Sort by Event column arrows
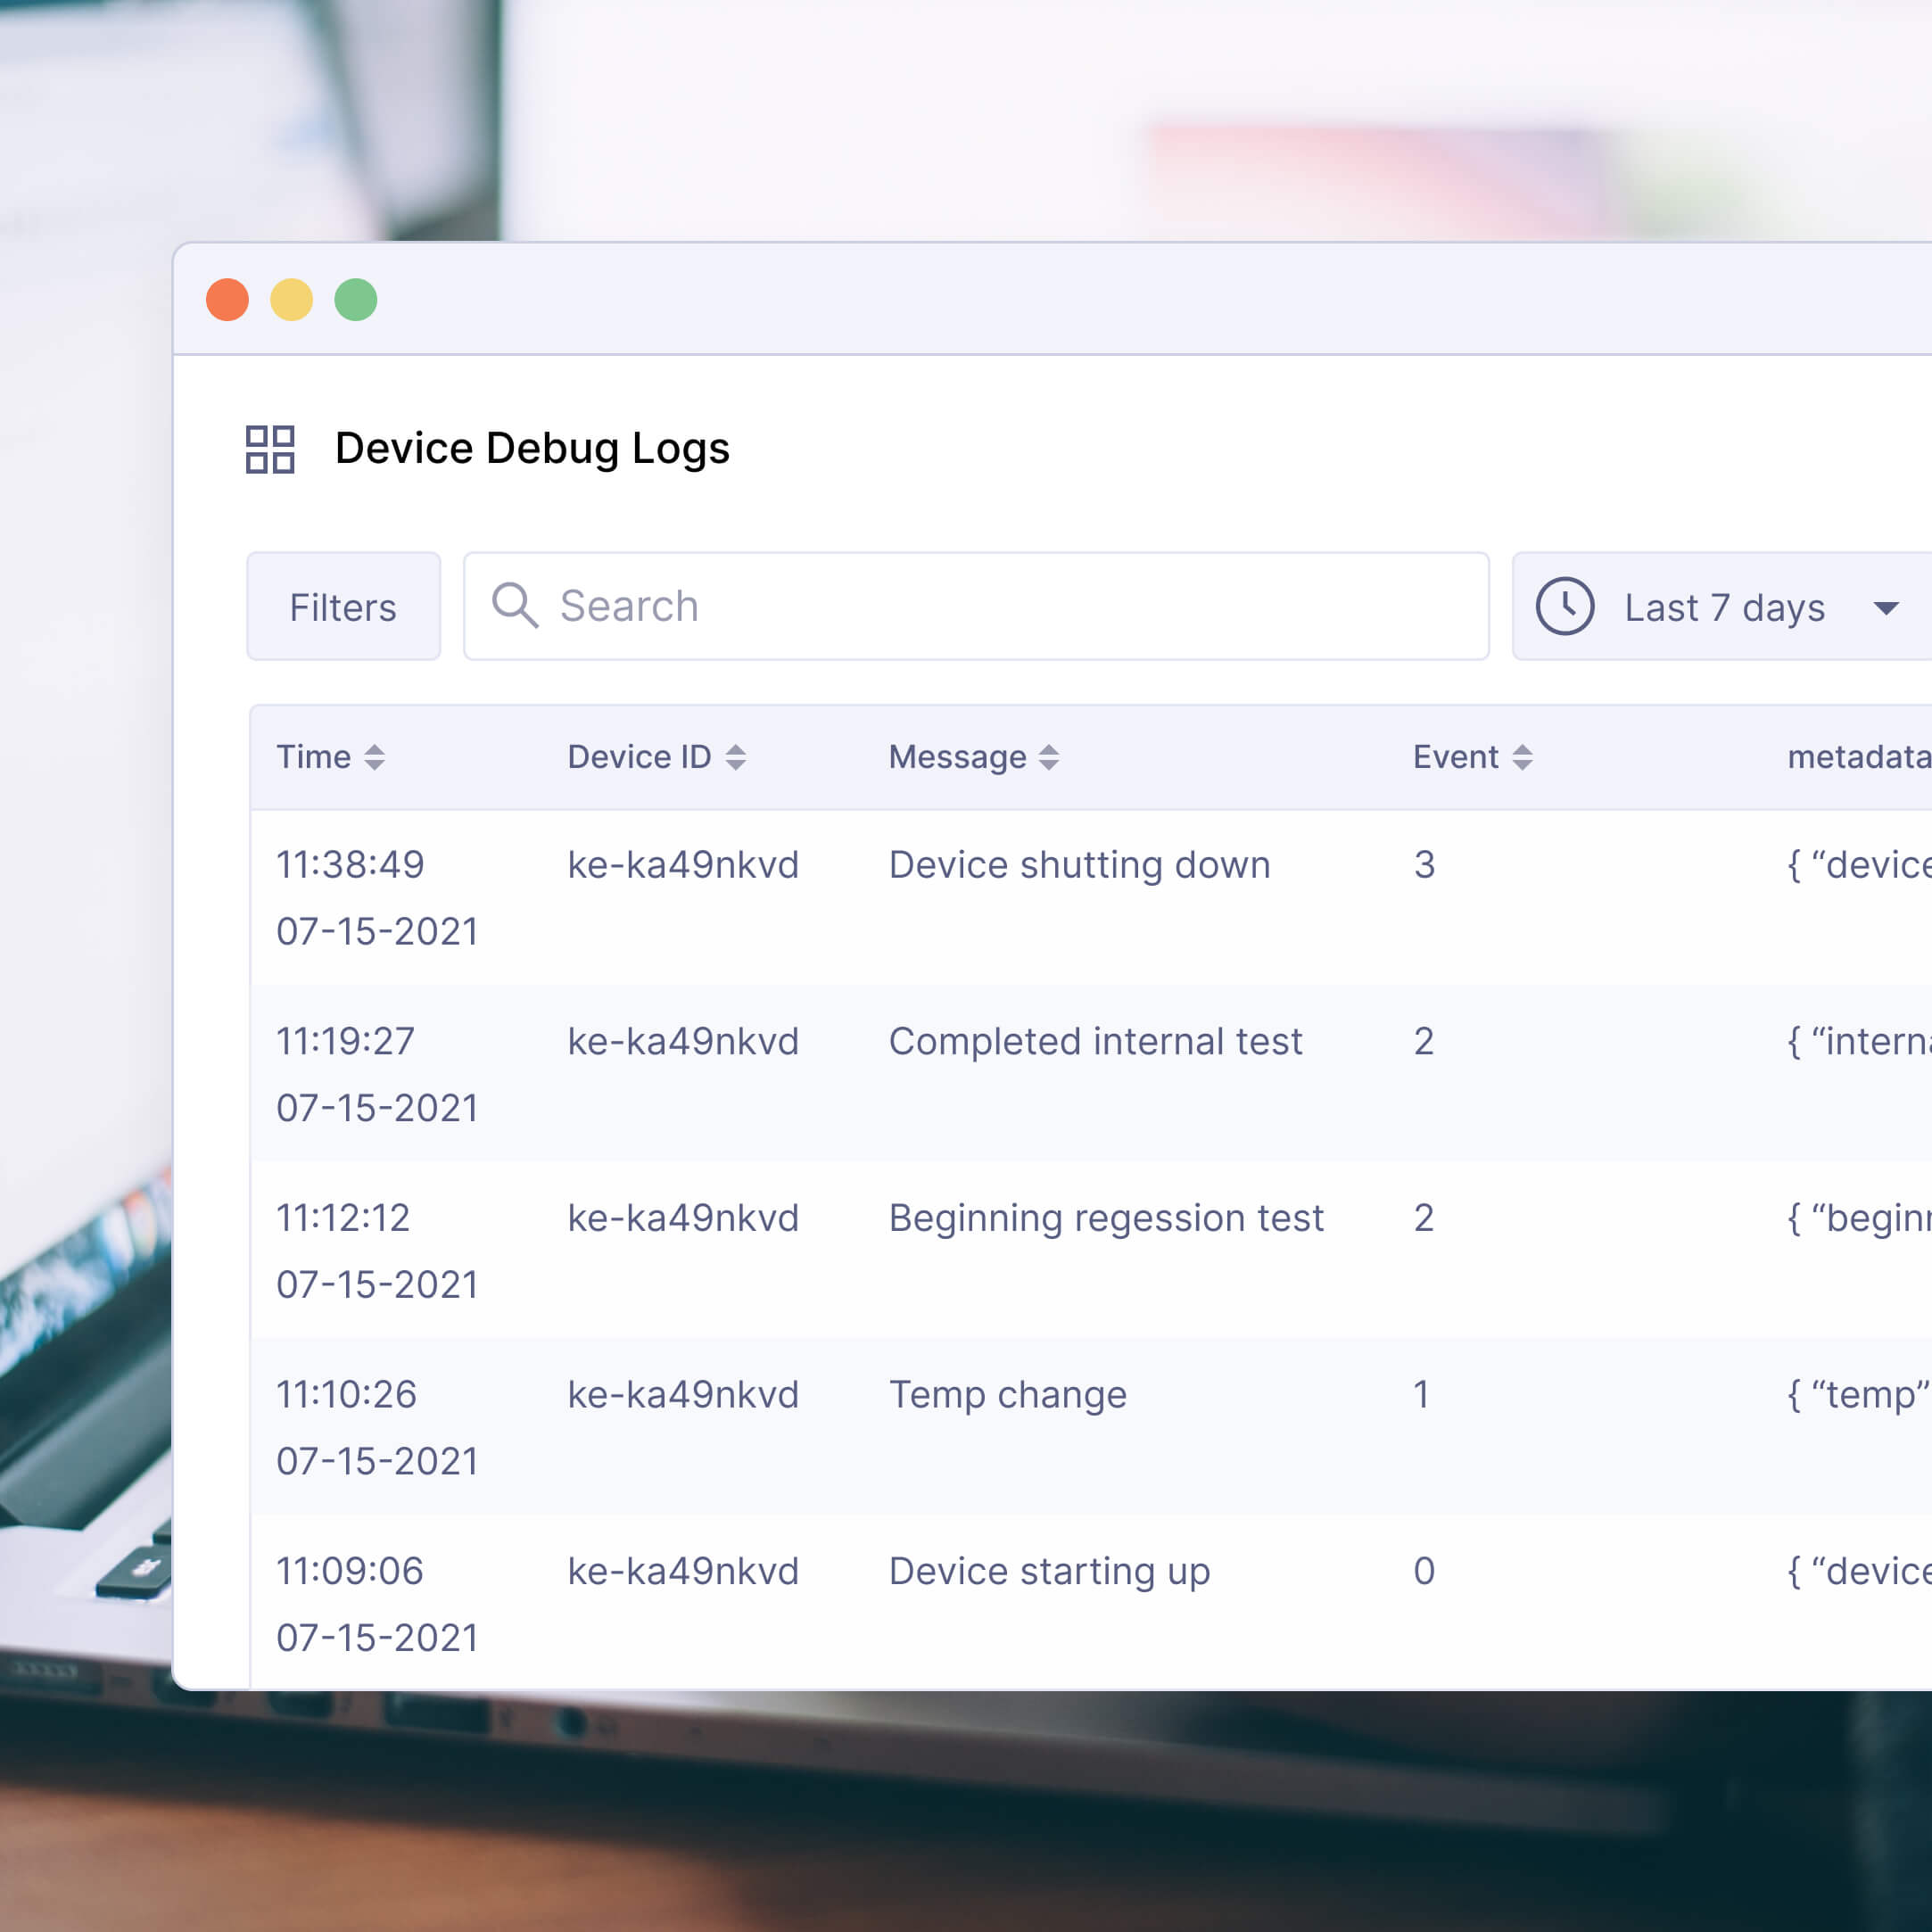This screenshot has width=1932, height=1932. click(1521, 757)
